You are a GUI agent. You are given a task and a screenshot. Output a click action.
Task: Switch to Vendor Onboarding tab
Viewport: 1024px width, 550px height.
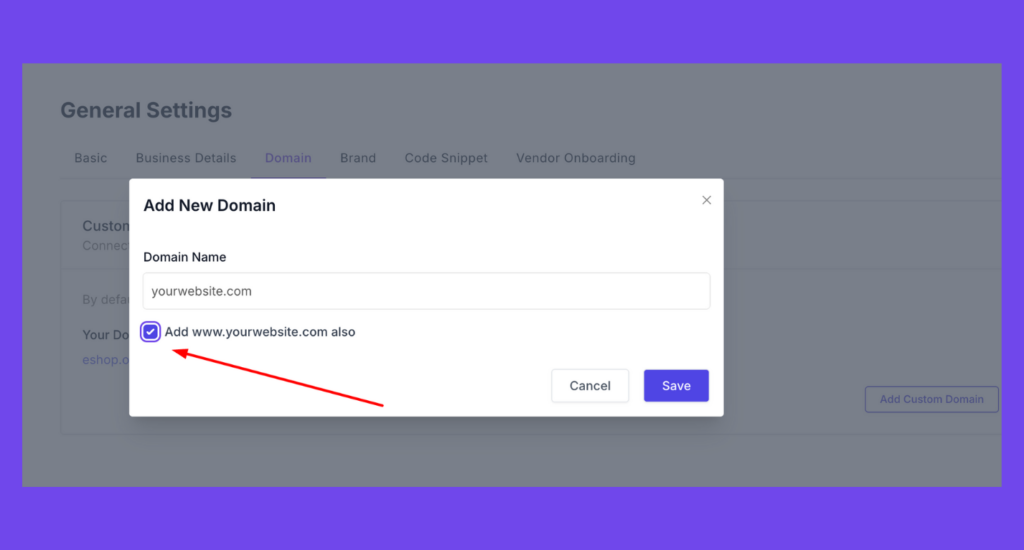[575, 158]
